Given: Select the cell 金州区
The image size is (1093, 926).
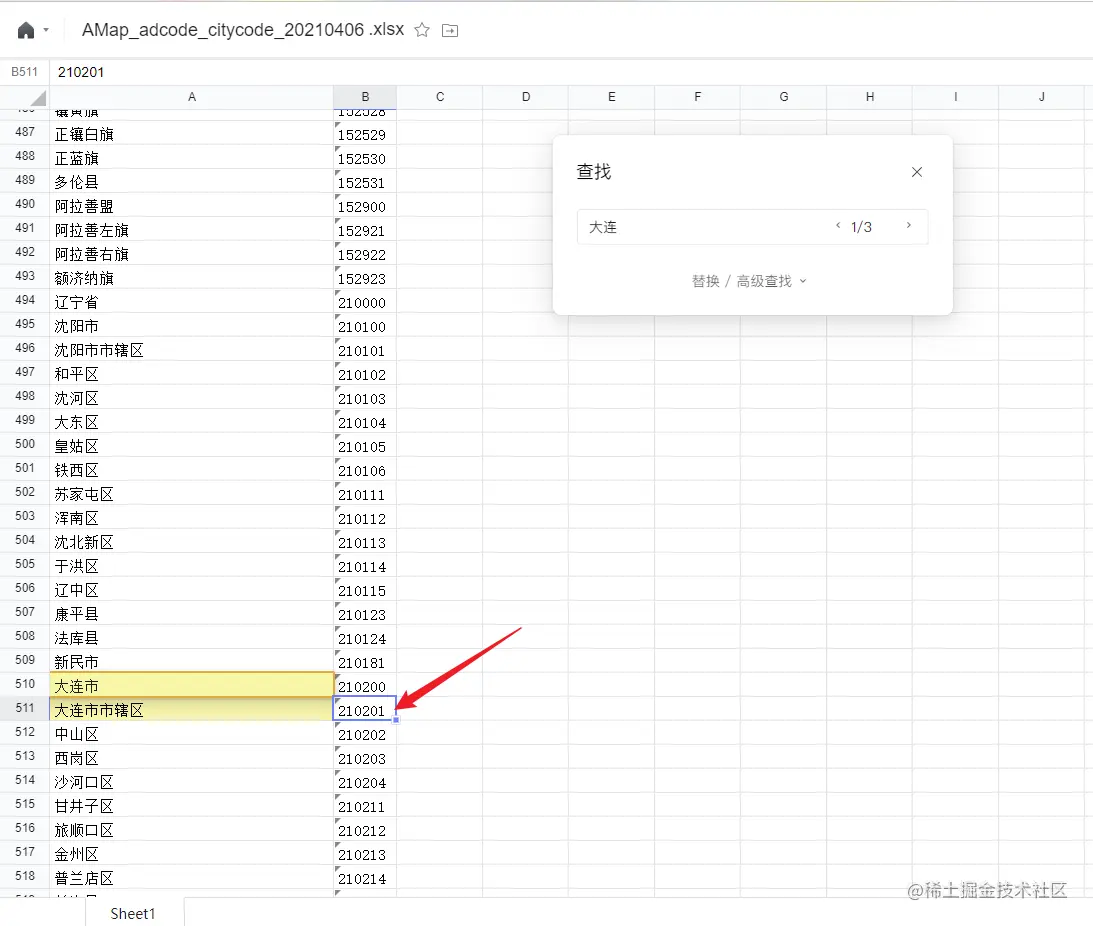Looking at the screenshot, I should tap(192, 854).
